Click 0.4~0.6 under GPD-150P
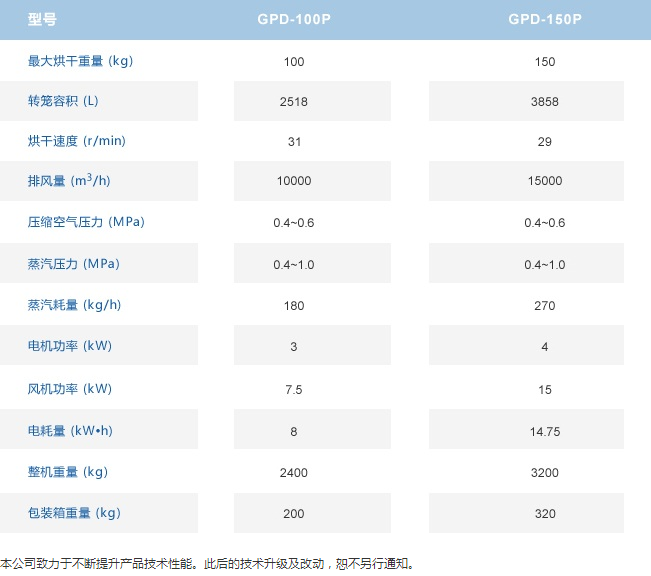This screenshot has width=651, height=576. point(545,223)
